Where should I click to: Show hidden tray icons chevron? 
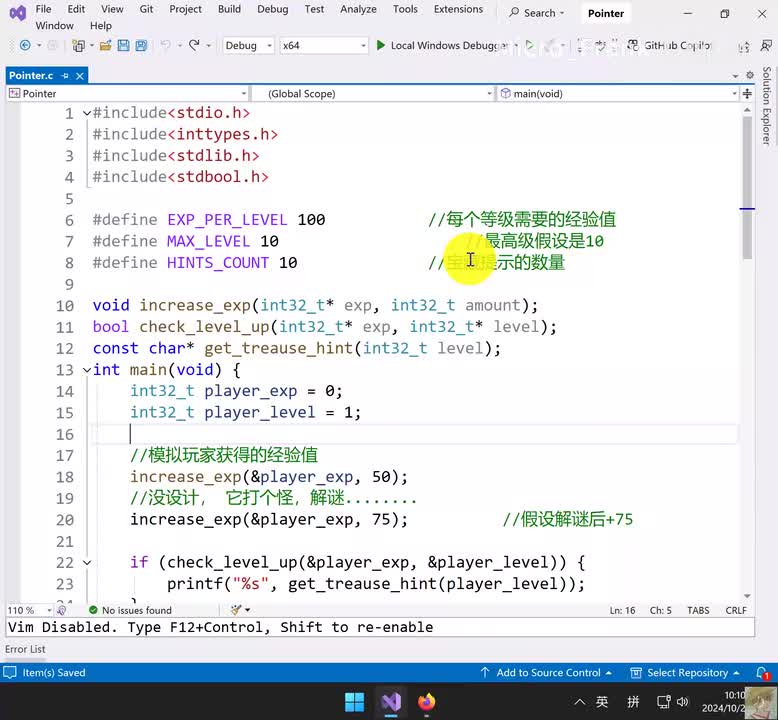[579, 702]
